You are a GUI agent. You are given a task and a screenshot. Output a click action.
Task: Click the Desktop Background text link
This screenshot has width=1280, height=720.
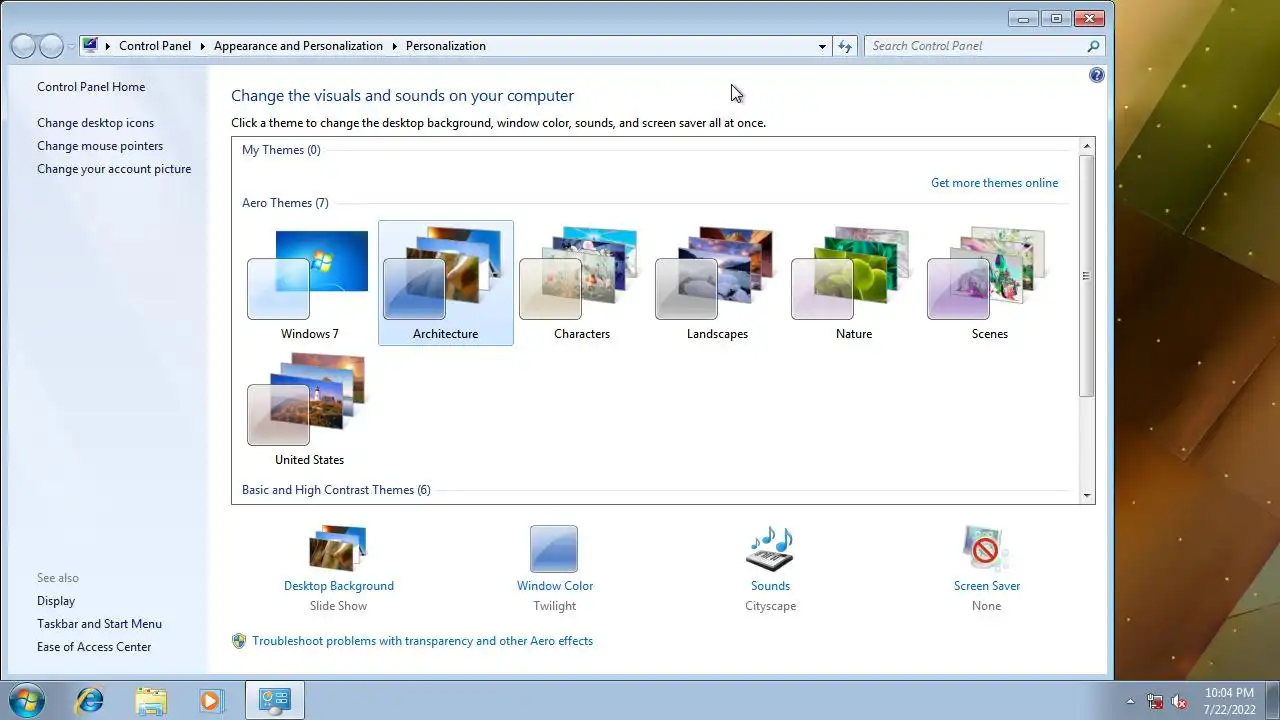point(339,586)
